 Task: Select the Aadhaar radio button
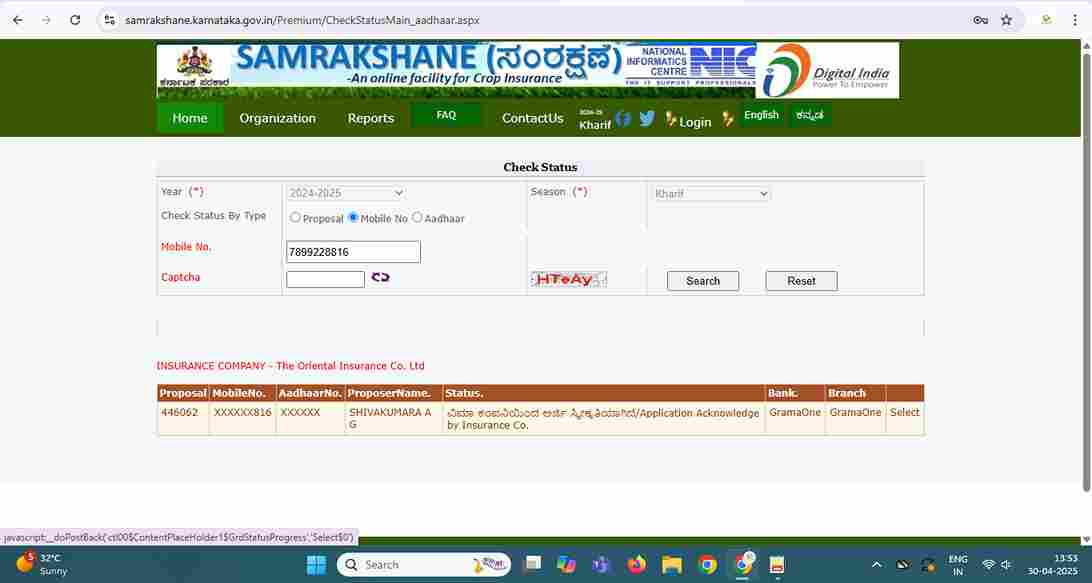click(x=417, y=217)
